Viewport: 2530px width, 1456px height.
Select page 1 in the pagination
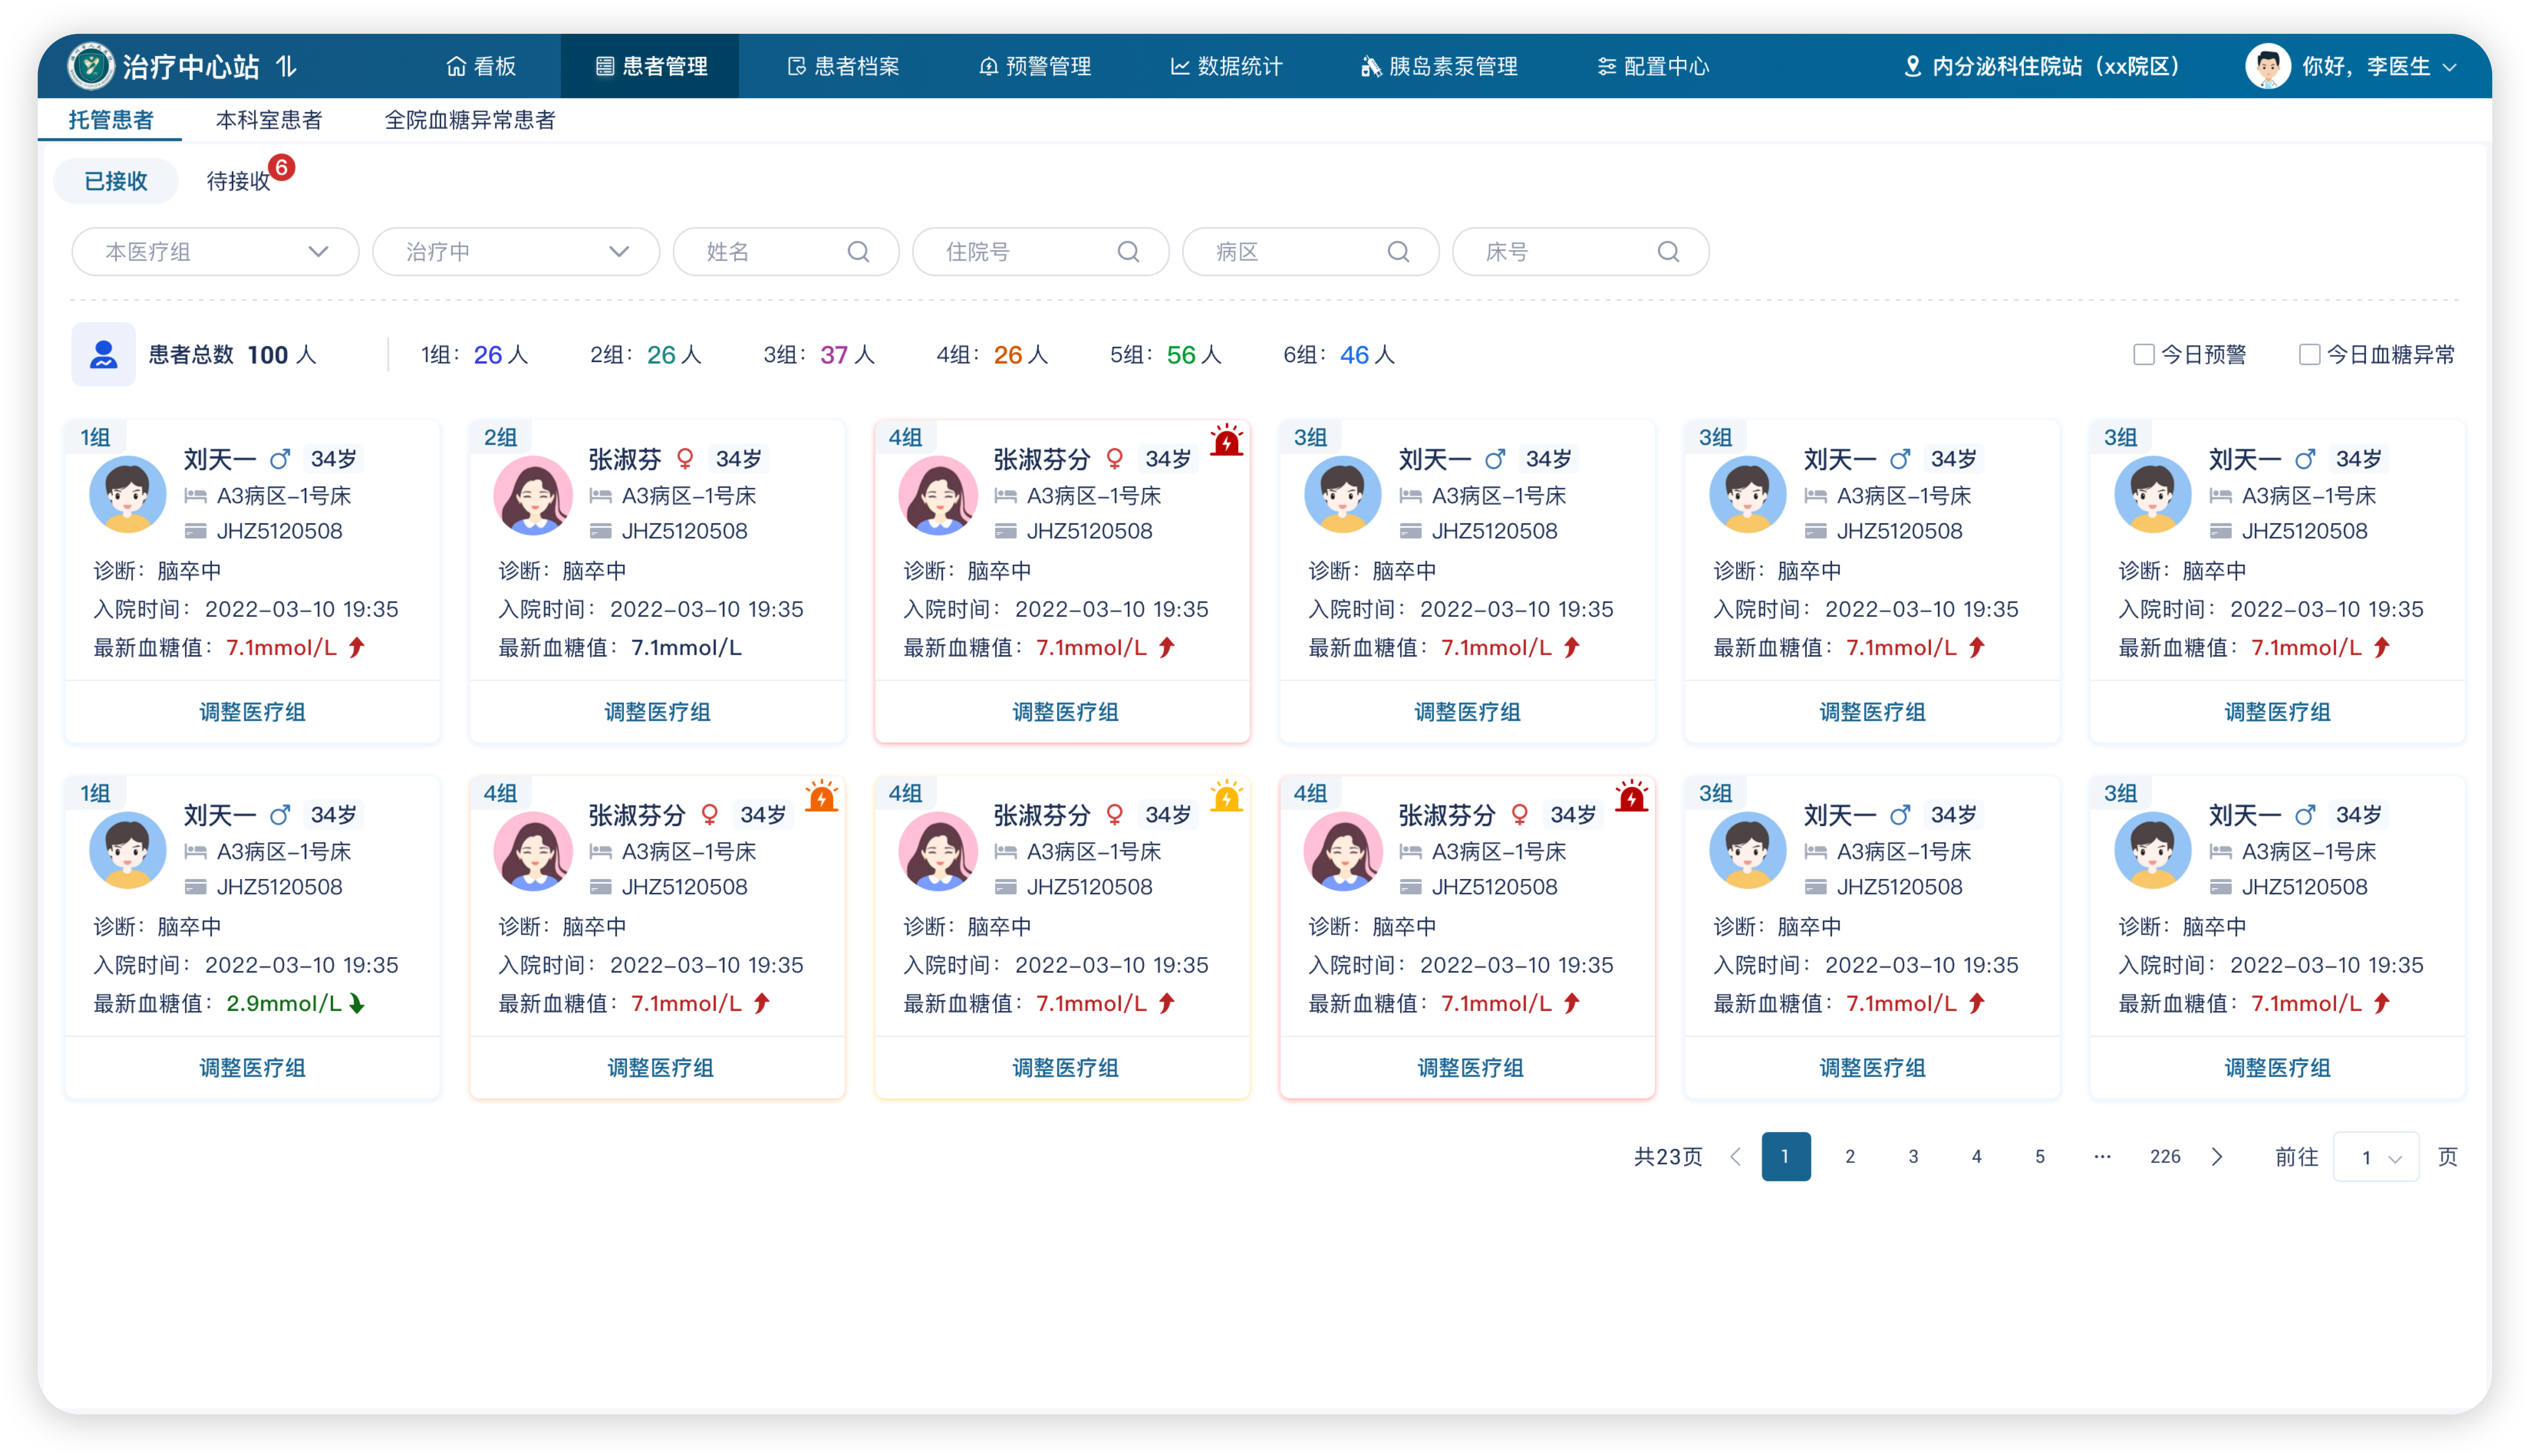[1786, 1157]
